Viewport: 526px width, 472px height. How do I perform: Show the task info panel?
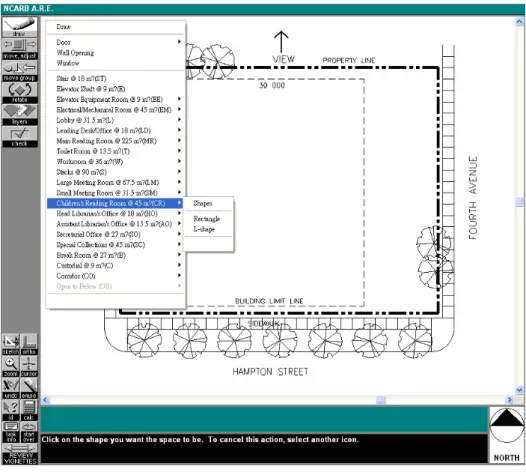[11, 432]
